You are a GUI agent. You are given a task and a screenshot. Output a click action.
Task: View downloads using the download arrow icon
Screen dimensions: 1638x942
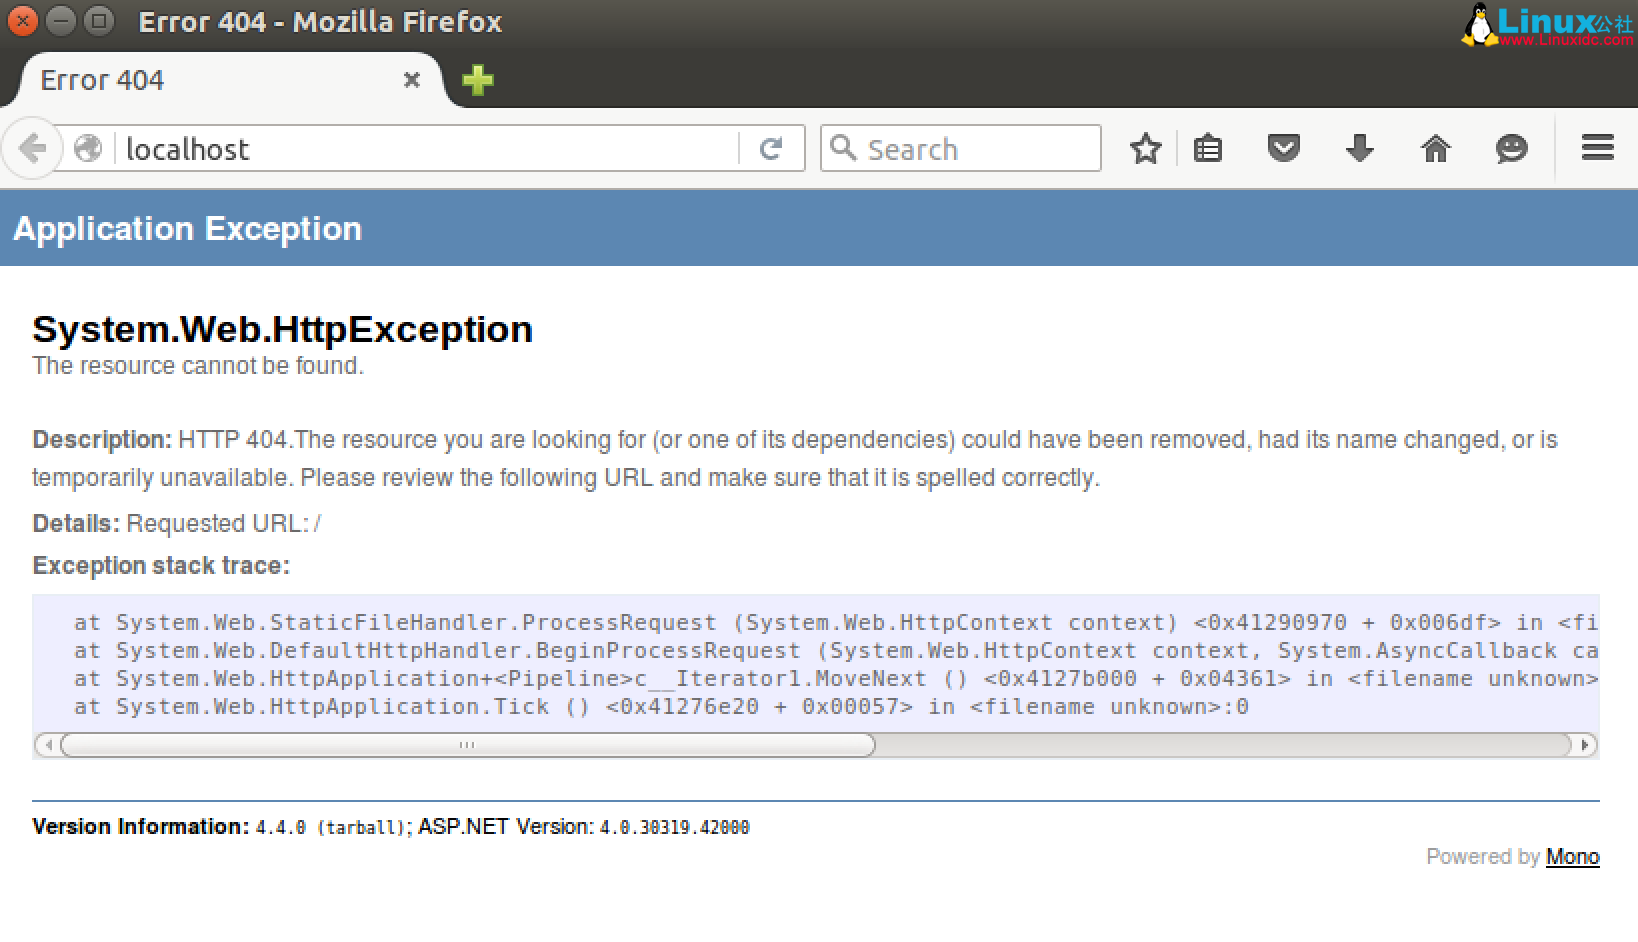[x=1359, y=148]
